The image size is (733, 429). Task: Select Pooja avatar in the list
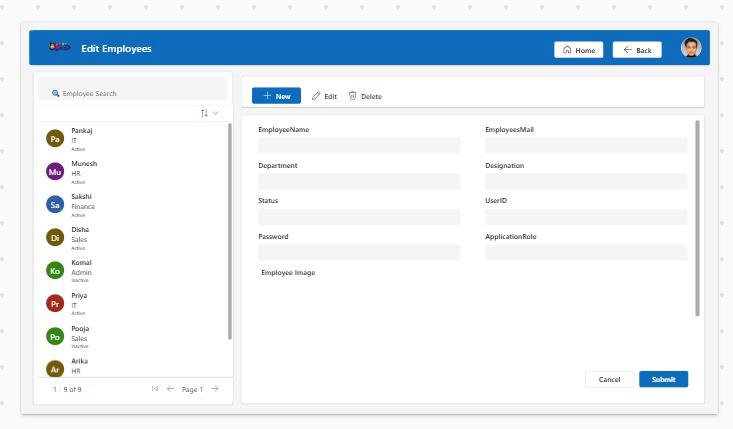pyautogui.click(x=55, y=336)
